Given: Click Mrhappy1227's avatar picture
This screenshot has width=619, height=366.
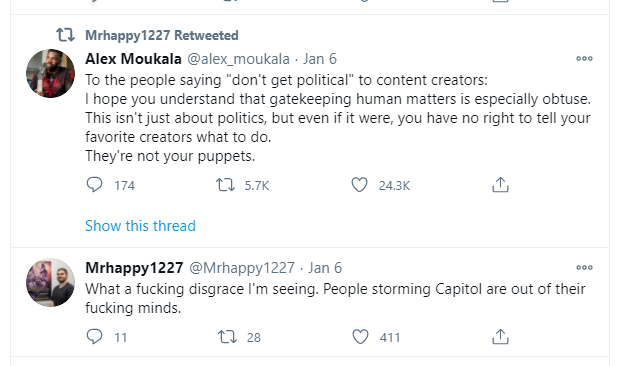Looking at the screenshot, I should click(51, 282).
